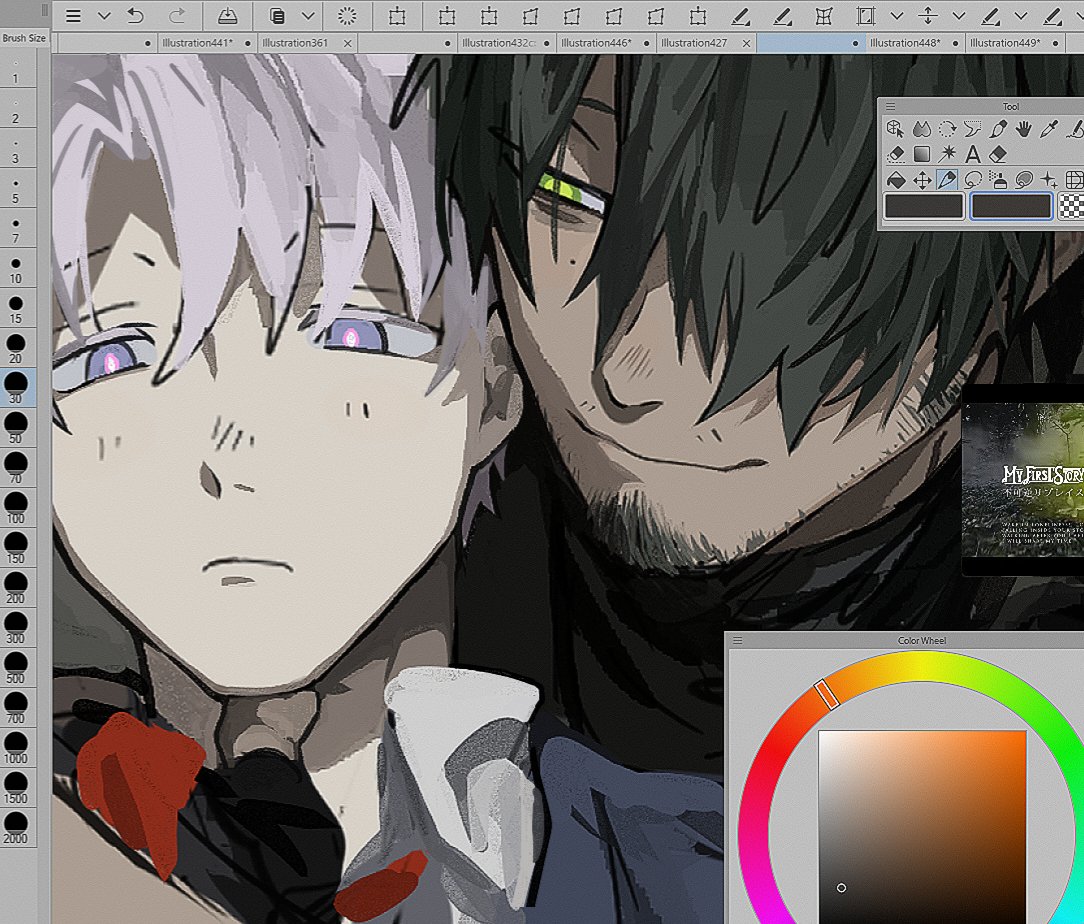Select the Erase selection tool with dashed outline

pyautogui.click(x=896, y=154)
